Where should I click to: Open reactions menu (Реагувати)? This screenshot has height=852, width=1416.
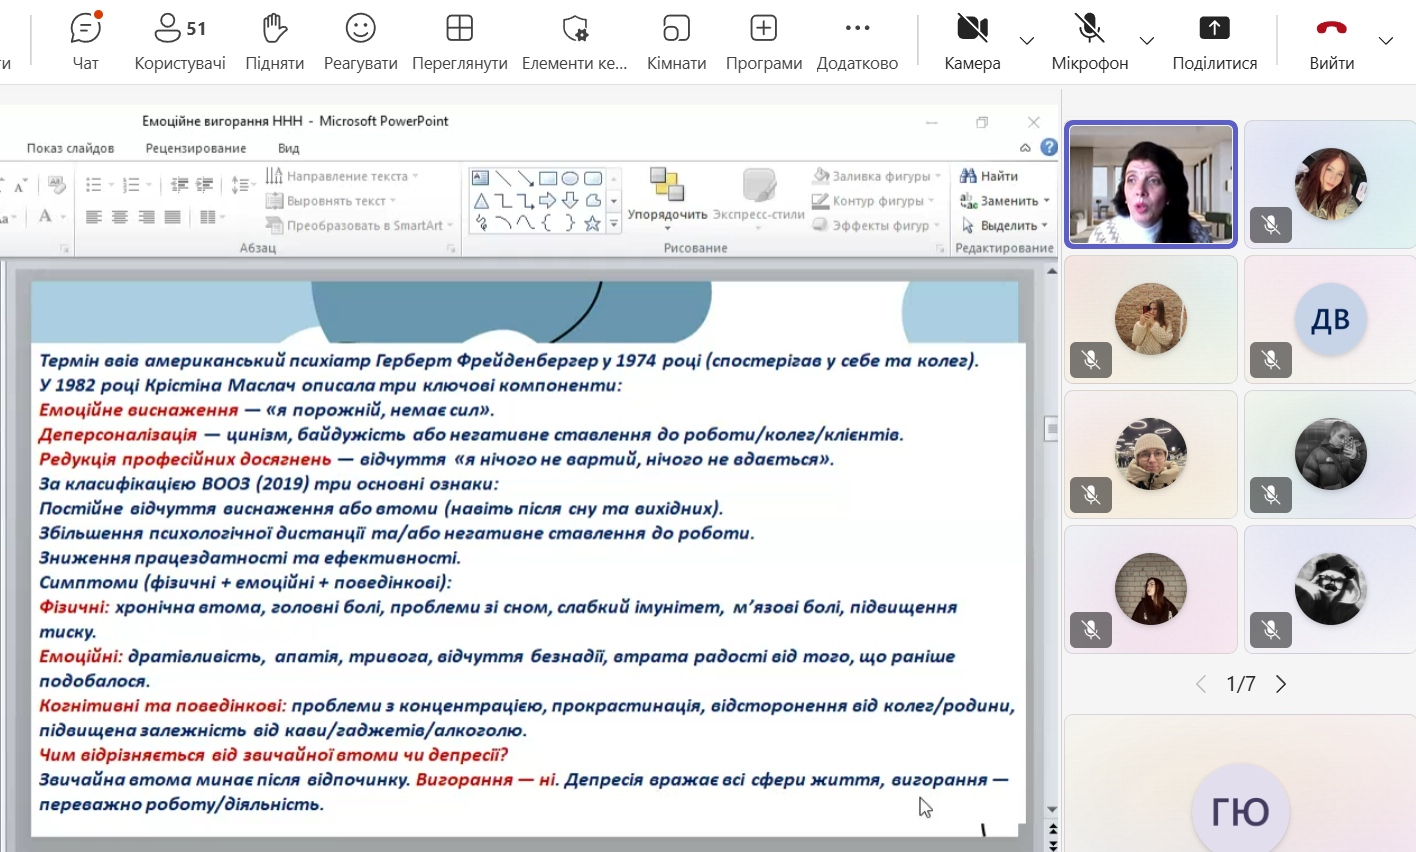pyautogui.click(x=360, y=41)
